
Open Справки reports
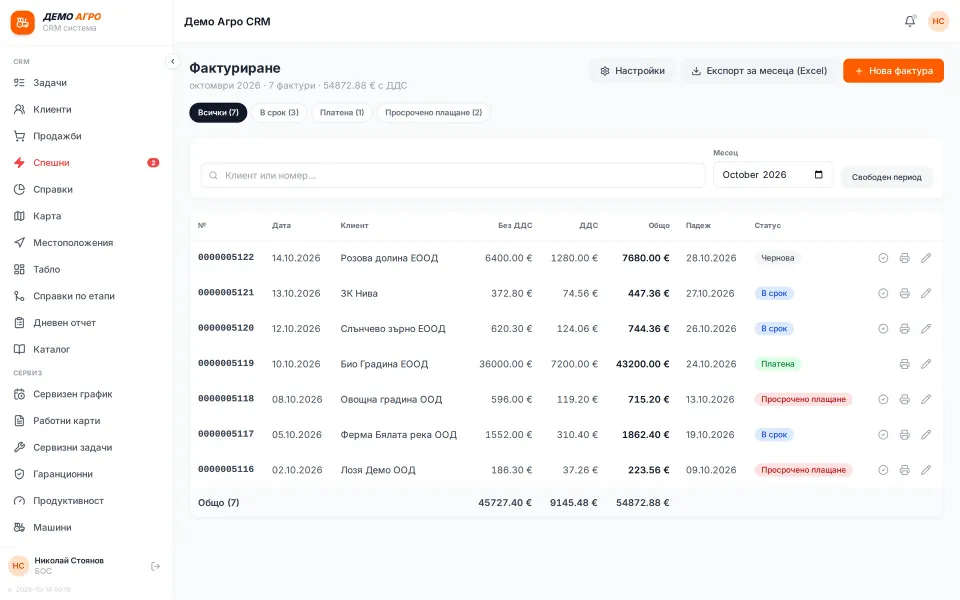[x=86, y=189]
